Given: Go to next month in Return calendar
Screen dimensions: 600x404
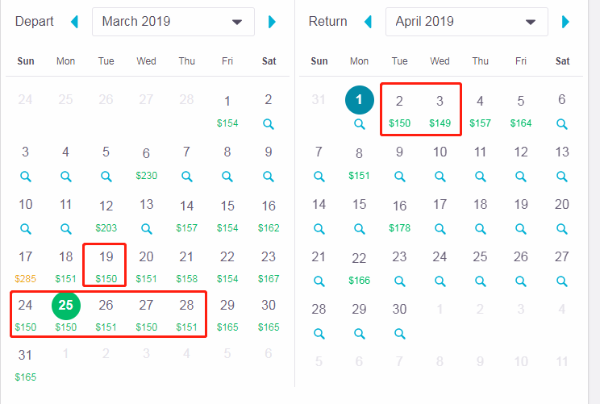Looking at the screenshot, I should (566, 22).
